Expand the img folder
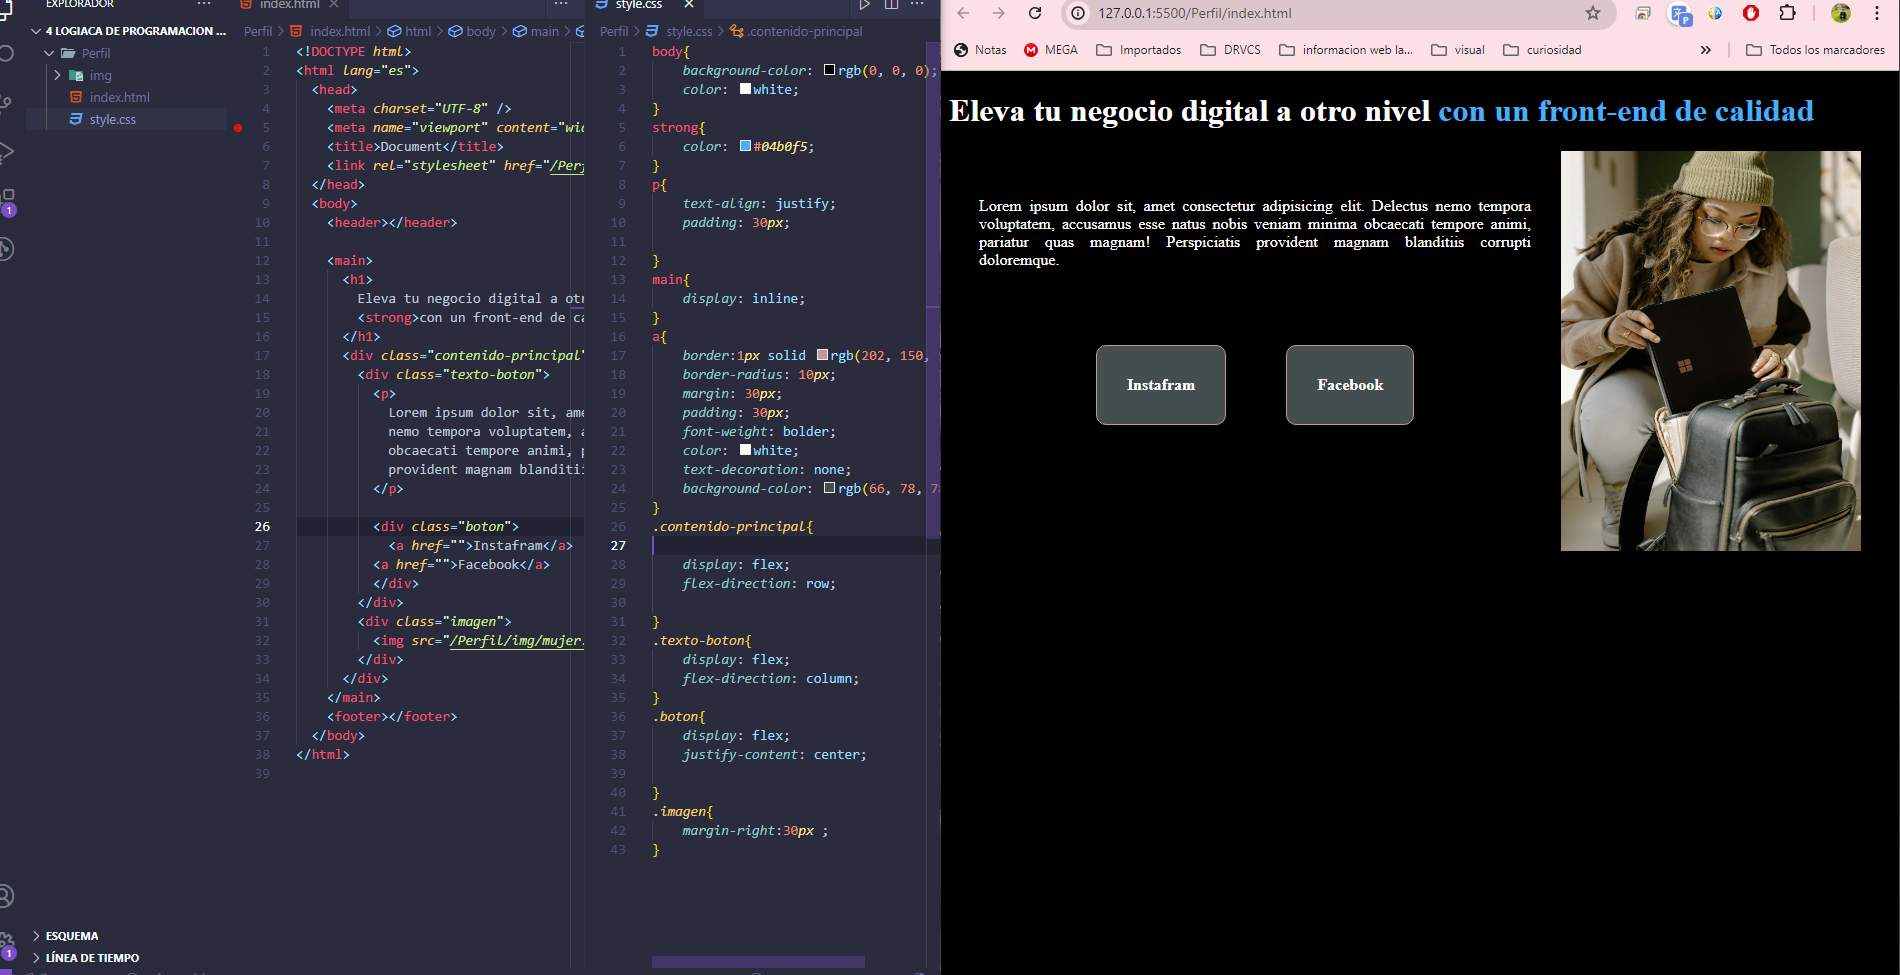Image resolution: width=1900 pixels, height=975 pixels. (57, 75)
